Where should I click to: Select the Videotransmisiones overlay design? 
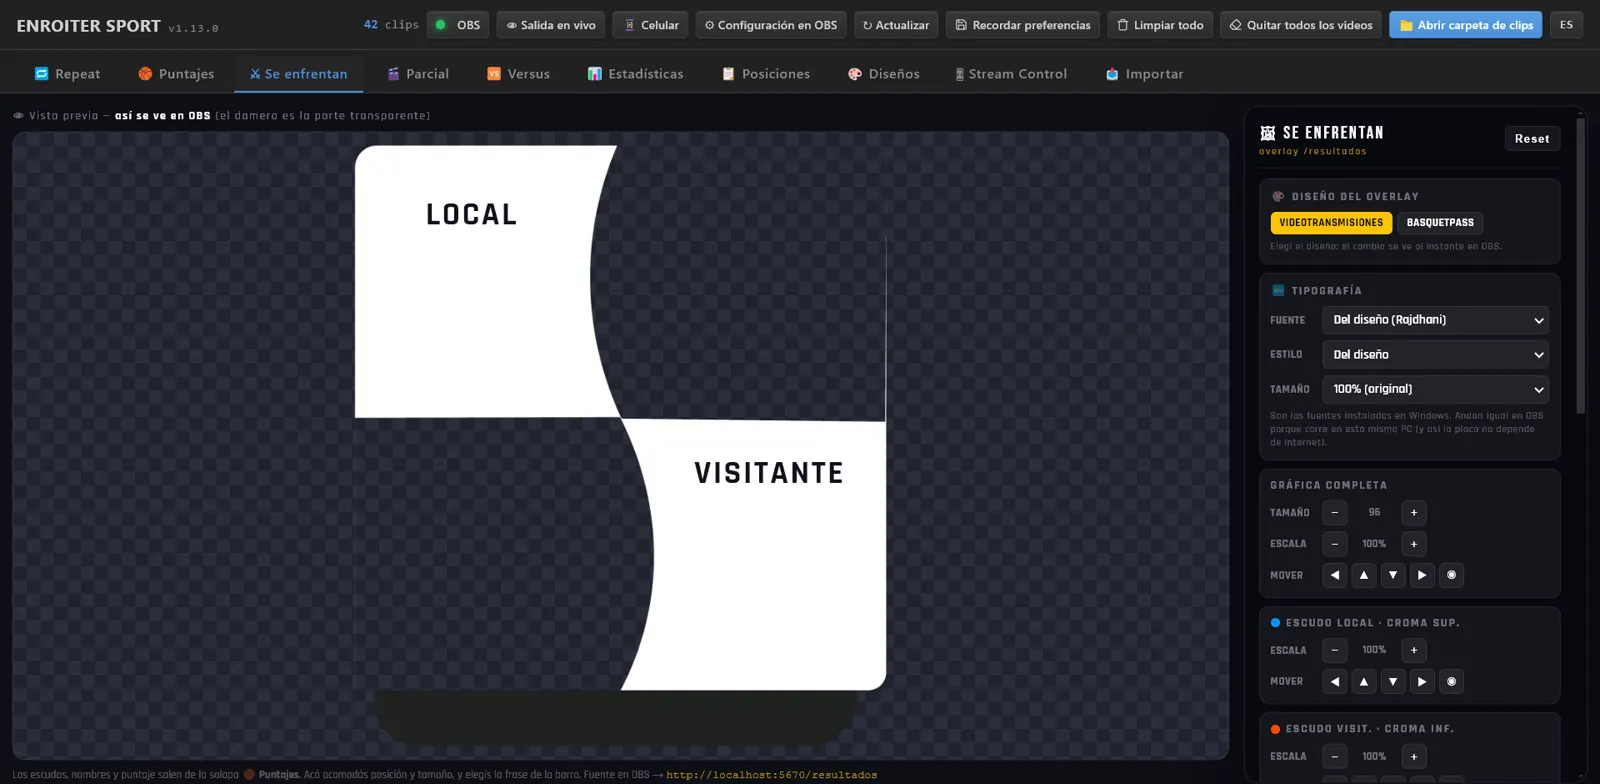[x=1331, y=223]
